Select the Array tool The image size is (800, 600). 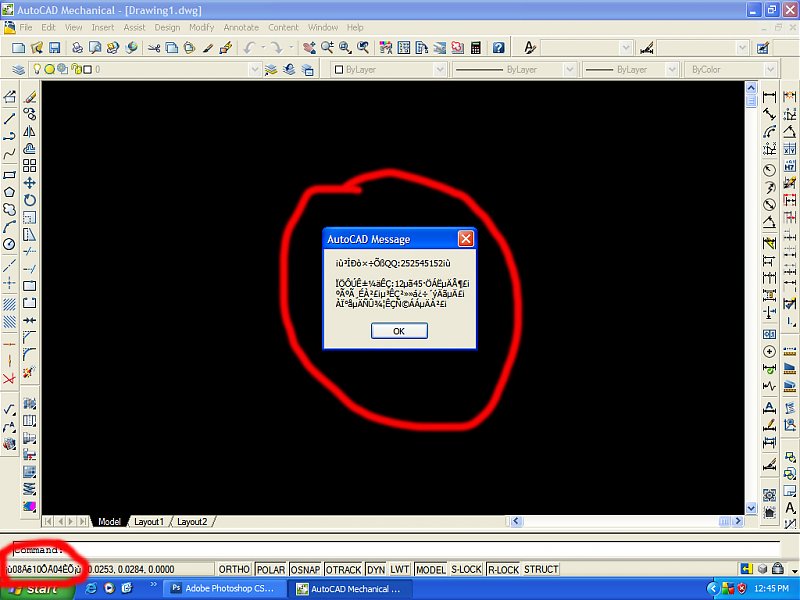(x=30, y=165)
